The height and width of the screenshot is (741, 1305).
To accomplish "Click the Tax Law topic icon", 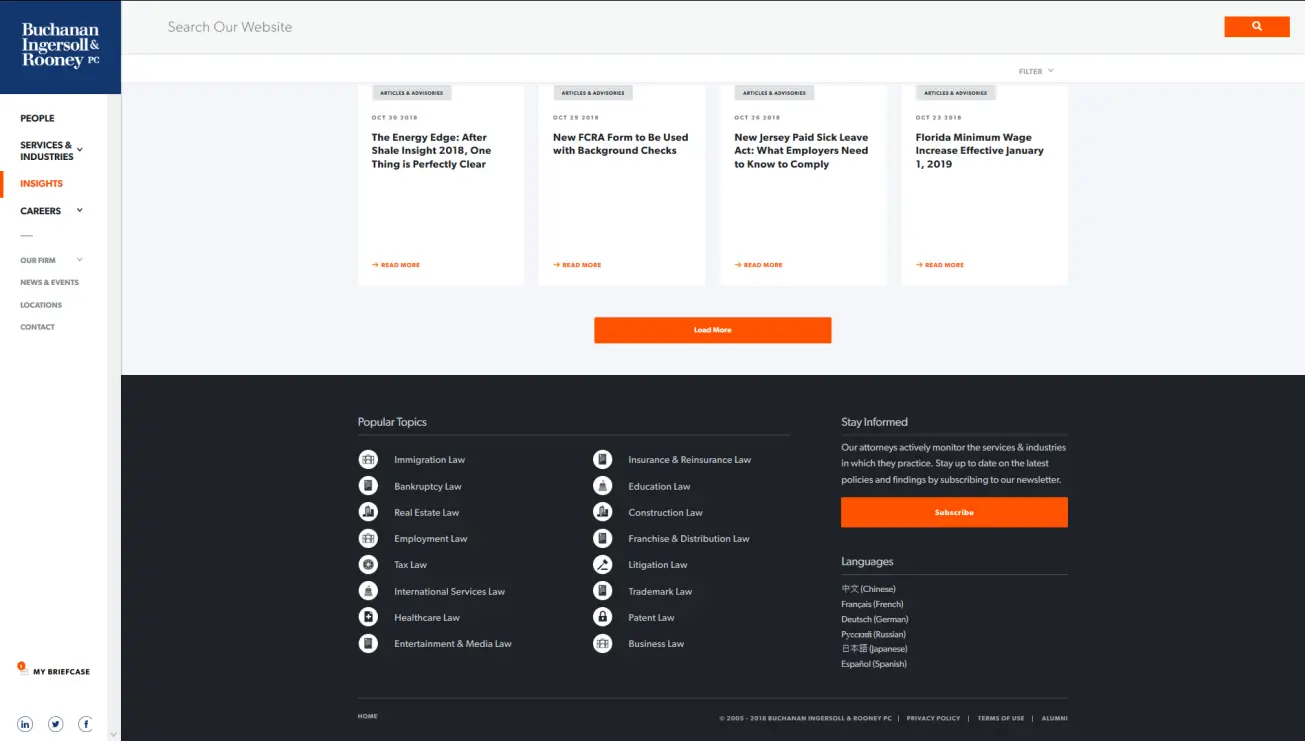I will (368, 565).
